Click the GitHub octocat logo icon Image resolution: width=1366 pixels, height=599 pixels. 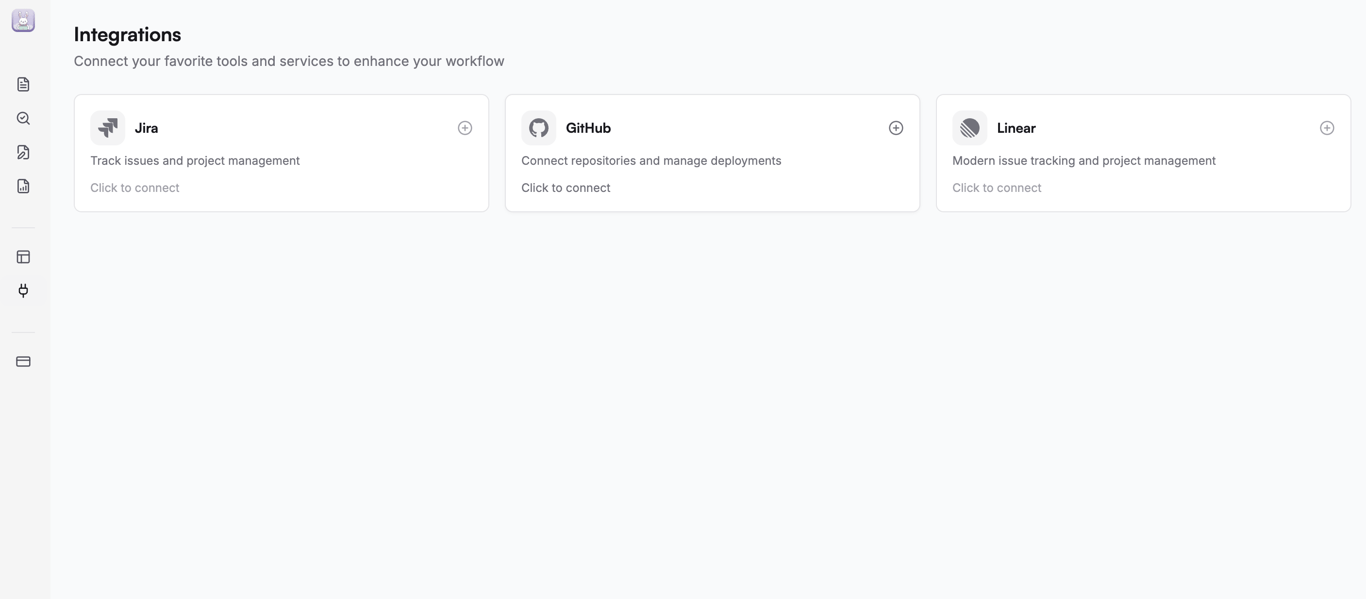coord(539,128)
